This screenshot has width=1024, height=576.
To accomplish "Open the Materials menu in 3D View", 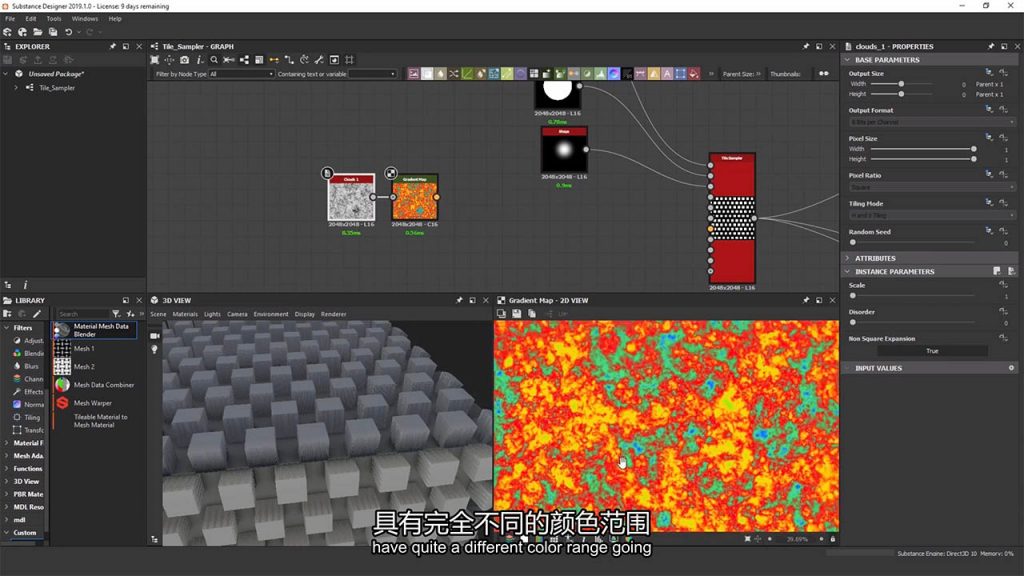I will coord(185,314).
